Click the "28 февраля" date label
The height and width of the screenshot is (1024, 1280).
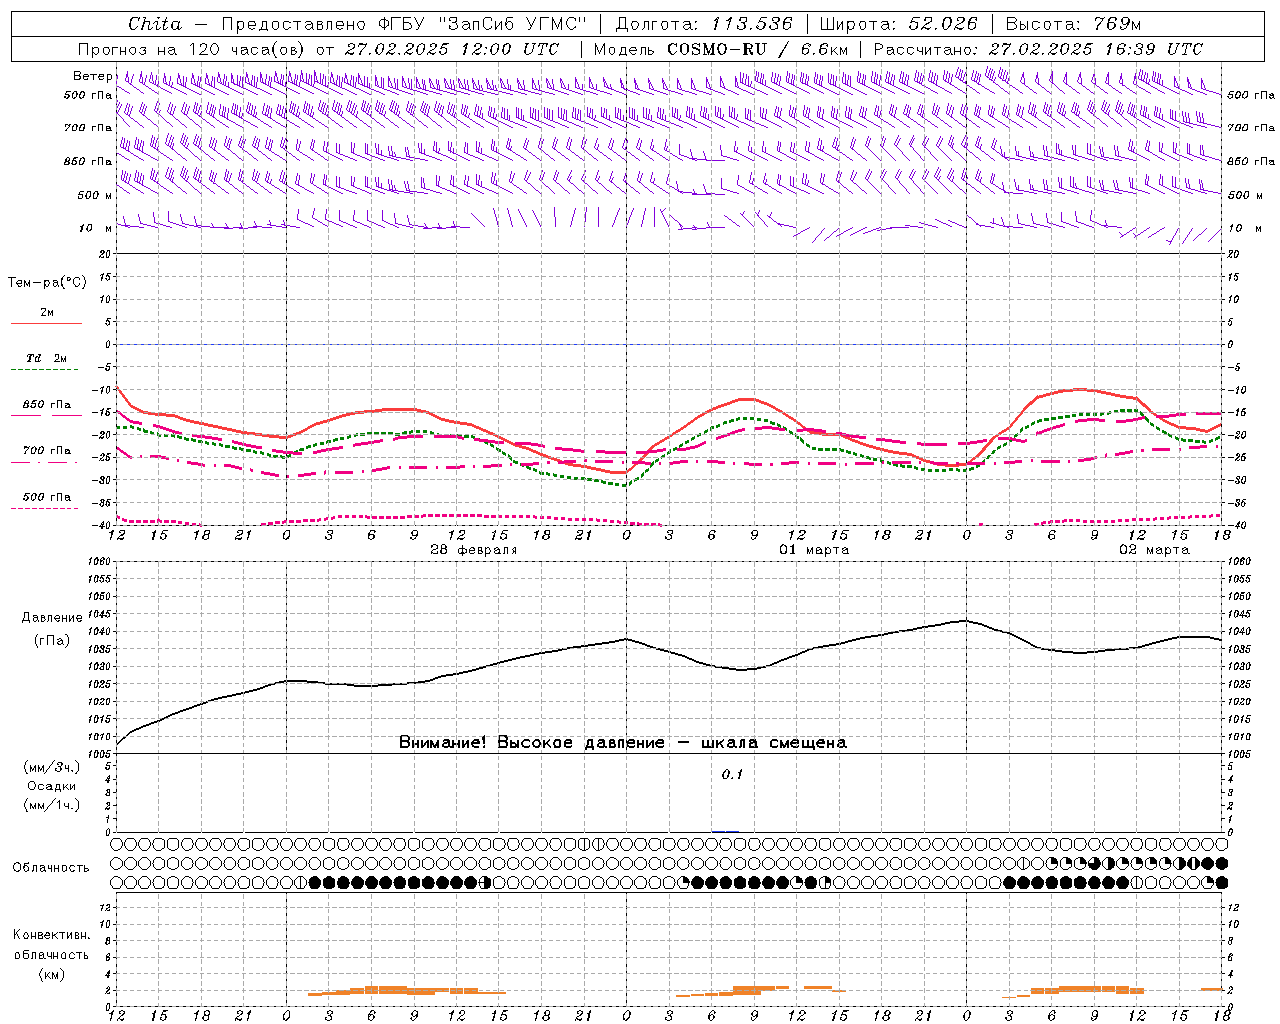point(474,550)
